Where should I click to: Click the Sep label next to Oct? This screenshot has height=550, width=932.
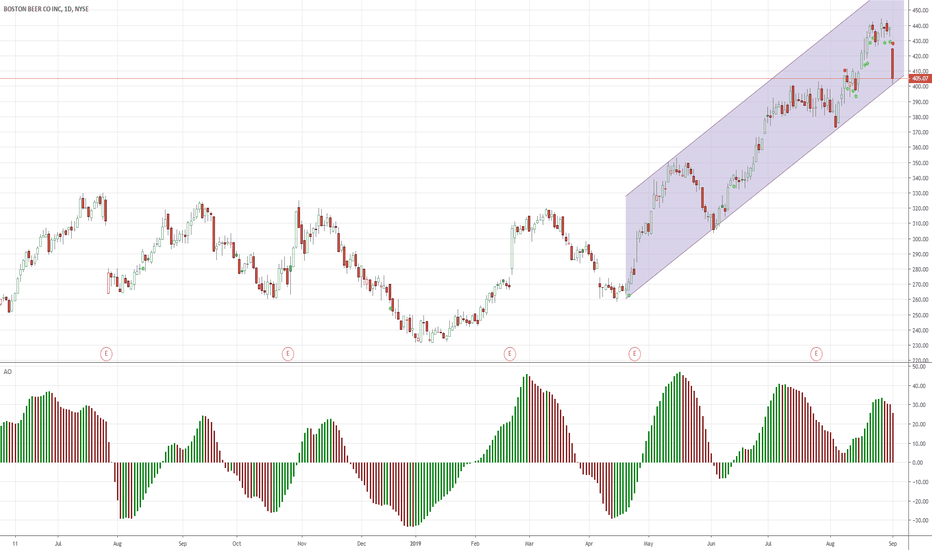(x=182, y=543)
